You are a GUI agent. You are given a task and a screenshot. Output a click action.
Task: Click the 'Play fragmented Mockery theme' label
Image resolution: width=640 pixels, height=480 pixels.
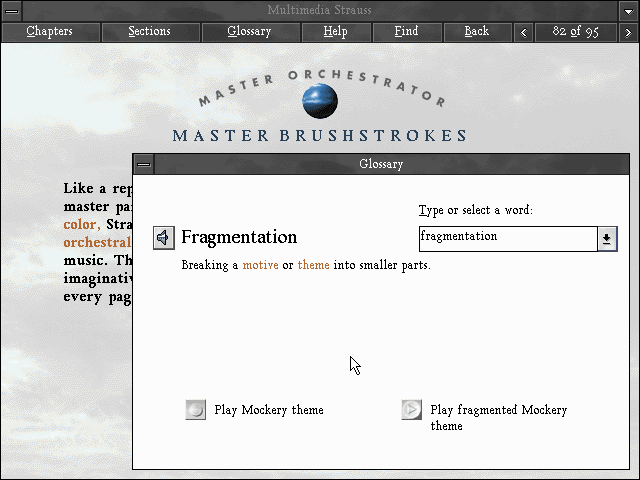(498, 418)
